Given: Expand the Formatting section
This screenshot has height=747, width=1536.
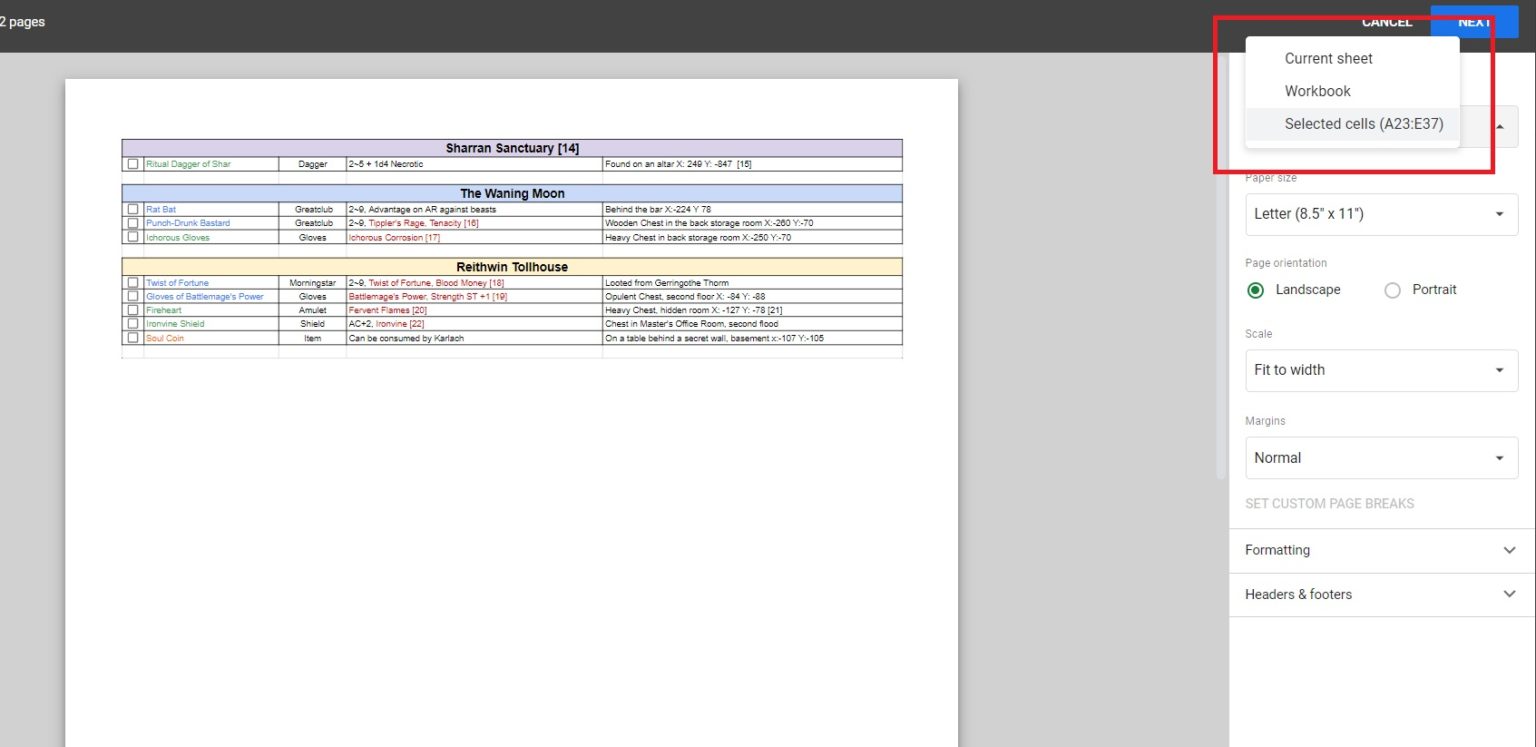Looking at the screenshot, I should coord(1381,550).
